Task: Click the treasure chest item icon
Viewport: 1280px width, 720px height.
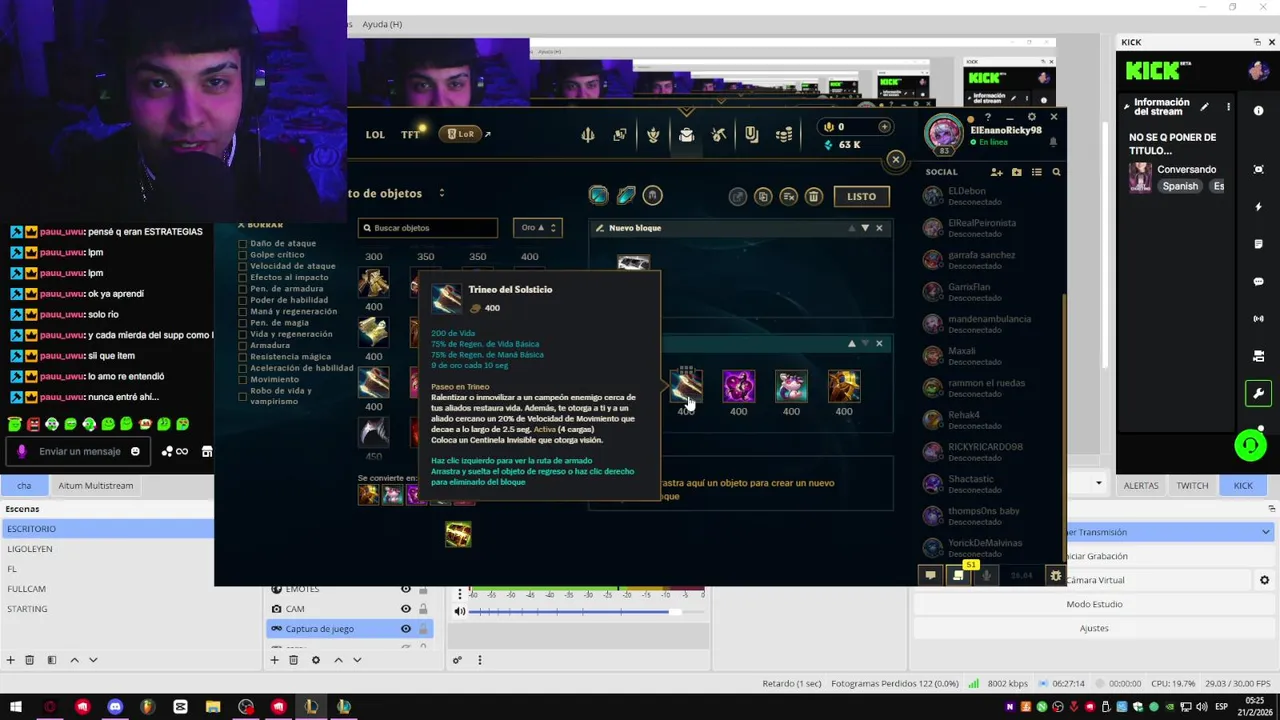Action: [x=458, y=535]
